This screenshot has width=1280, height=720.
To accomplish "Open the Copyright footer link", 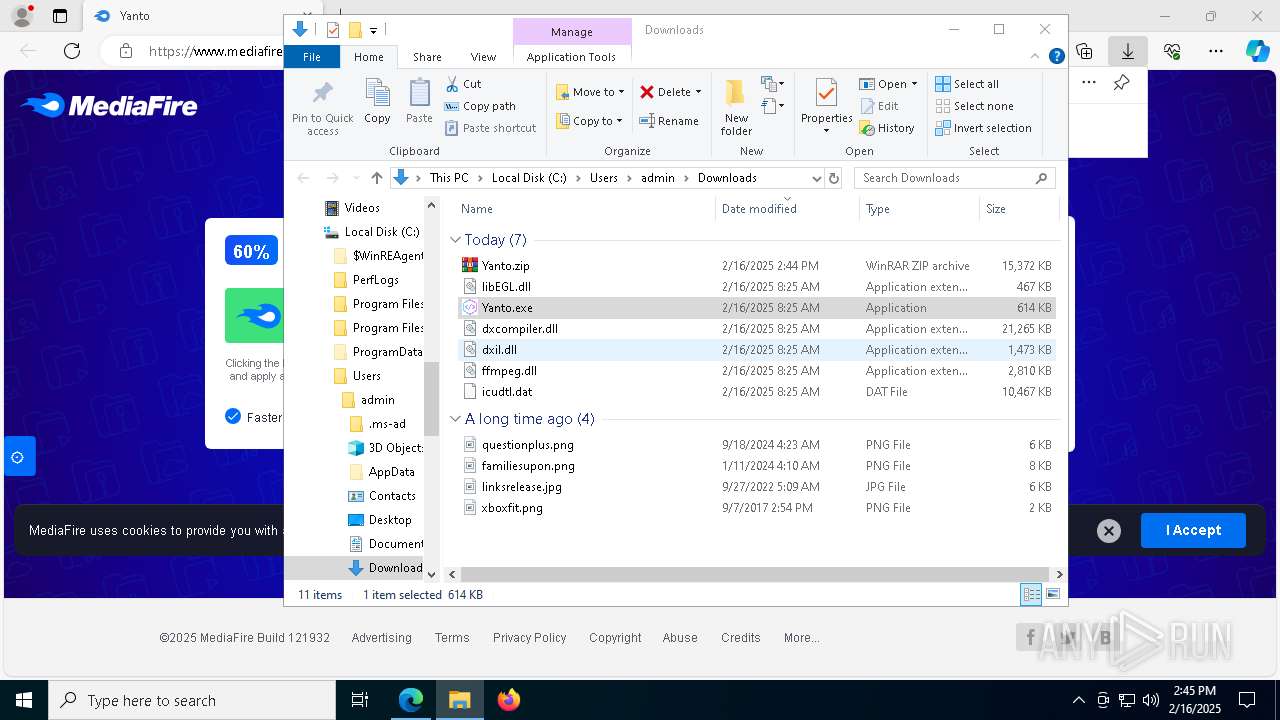I will pos(615,638).
